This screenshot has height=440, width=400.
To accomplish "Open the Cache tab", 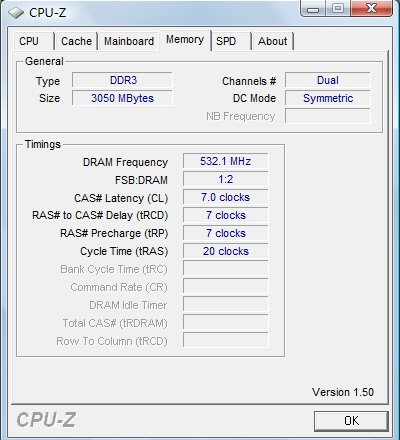I will (x=76, y=41).
